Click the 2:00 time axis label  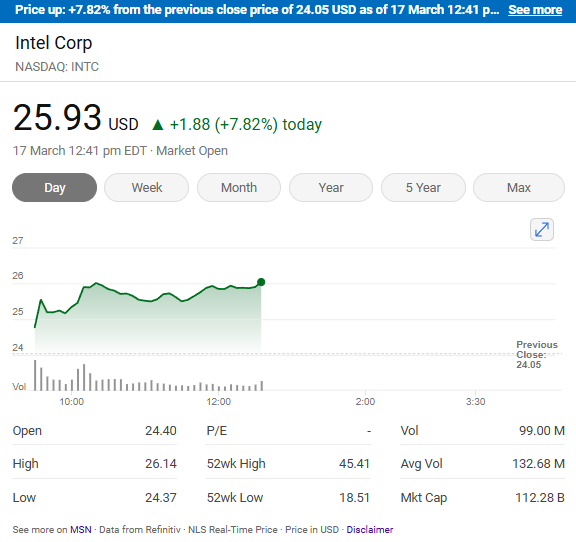[x=365, y=402]
